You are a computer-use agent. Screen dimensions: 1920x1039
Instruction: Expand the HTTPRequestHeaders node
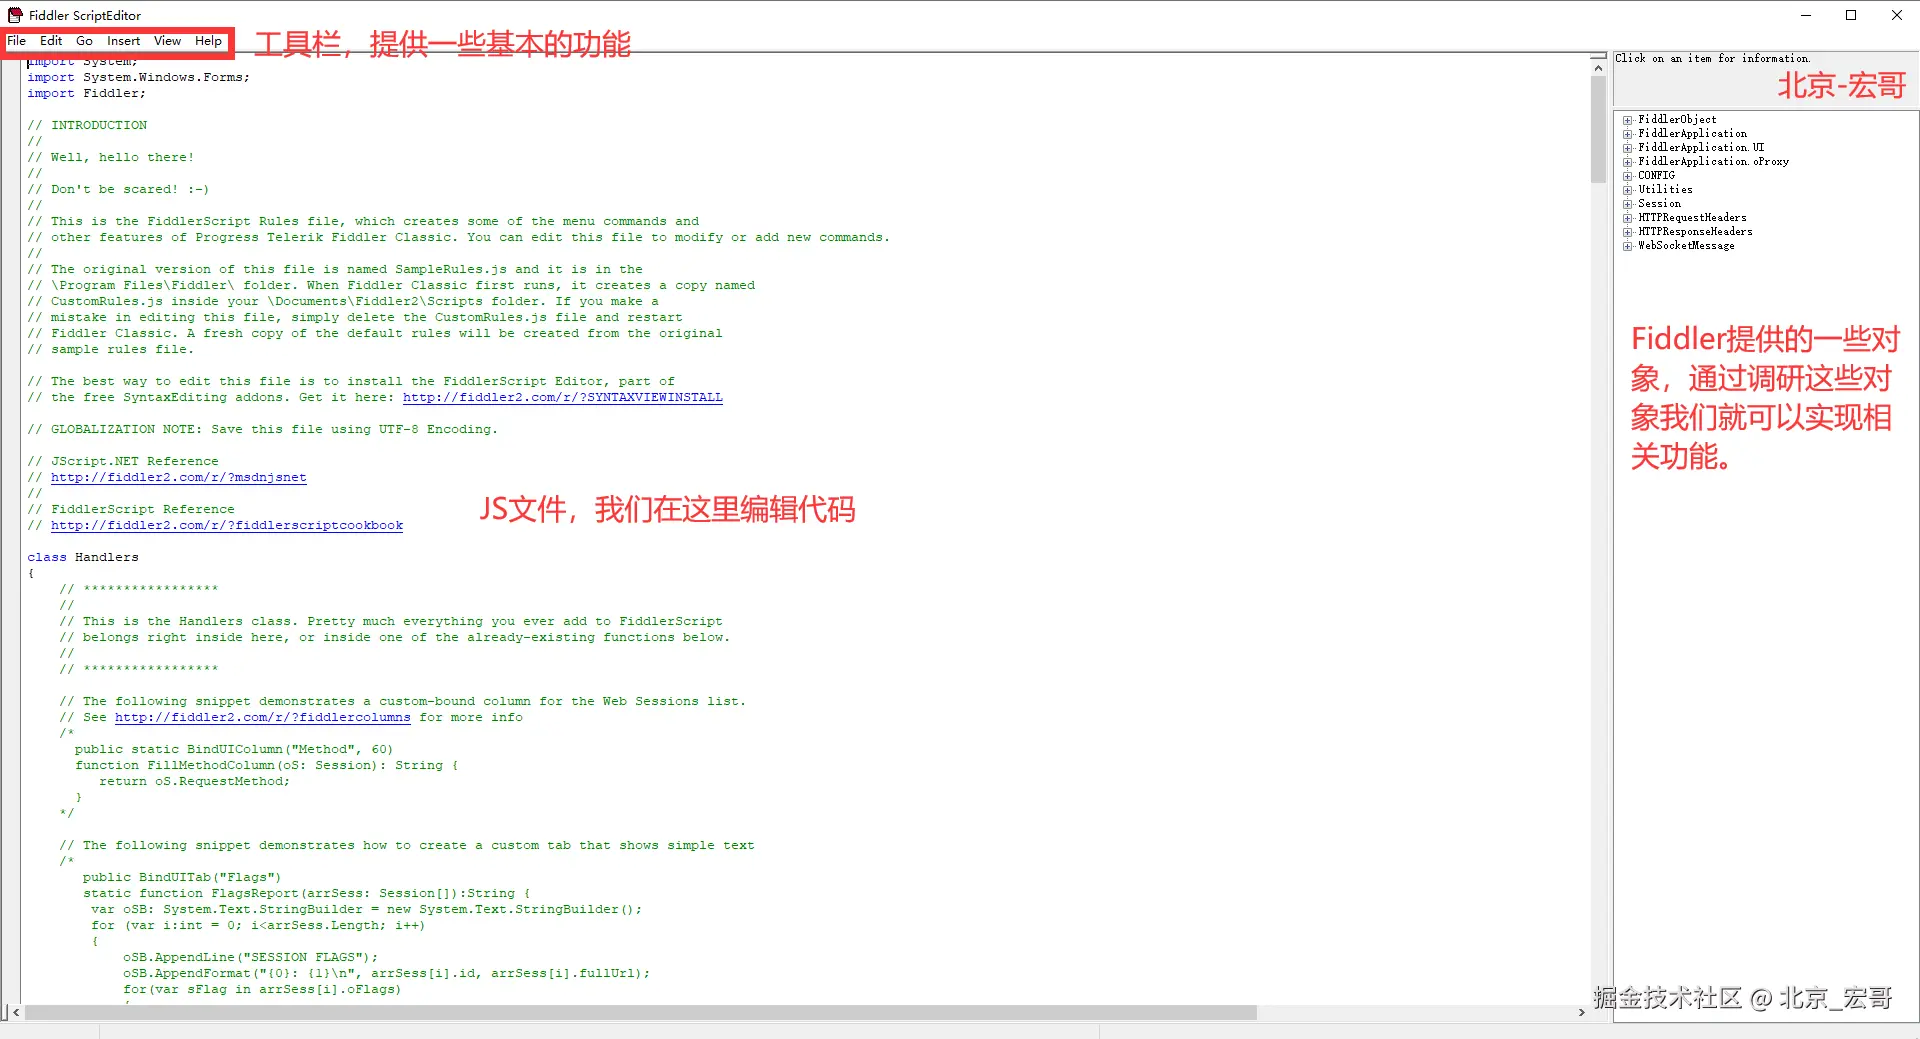[x=1628, y=218]
